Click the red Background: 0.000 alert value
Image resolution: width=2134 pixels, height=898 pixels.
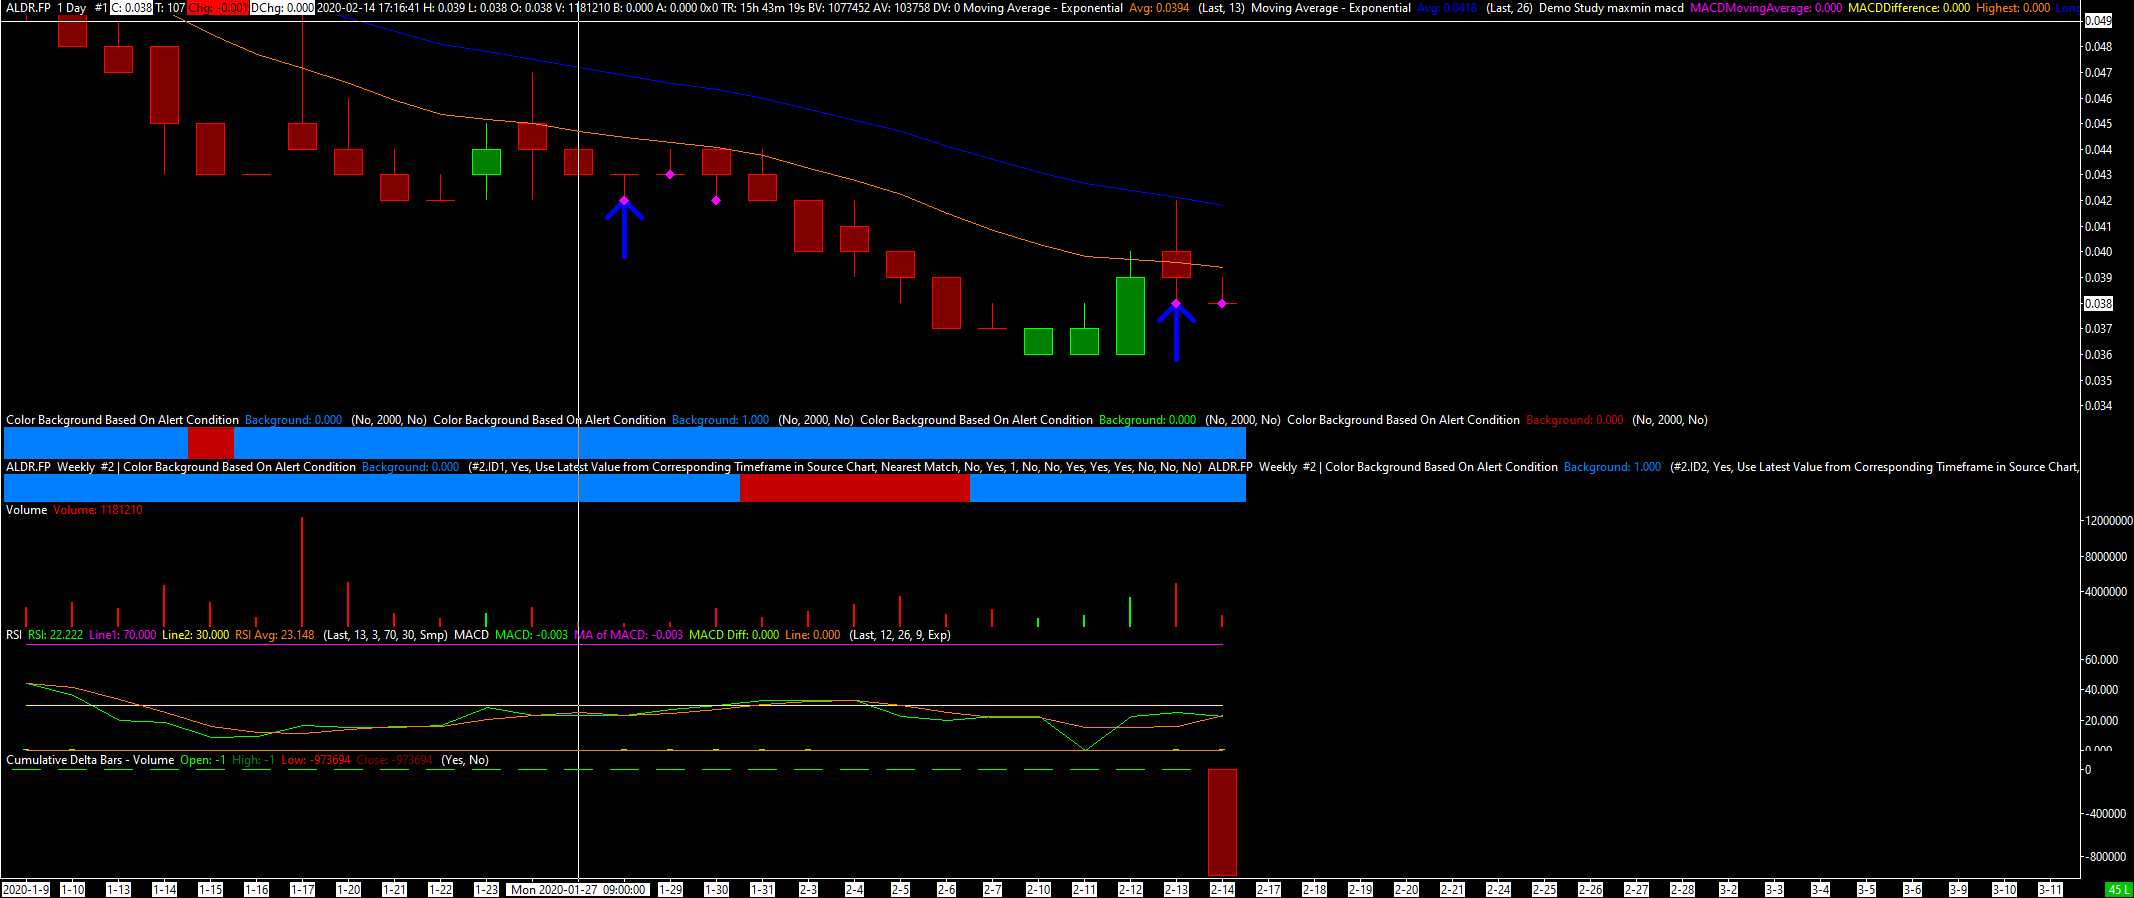pos(1574,420)
